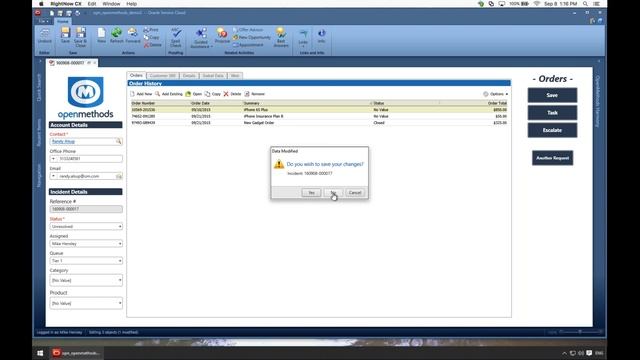This screenshot has width=640, height=360.
Task: Switch to the Details tab
Action: tap(189, 76)
